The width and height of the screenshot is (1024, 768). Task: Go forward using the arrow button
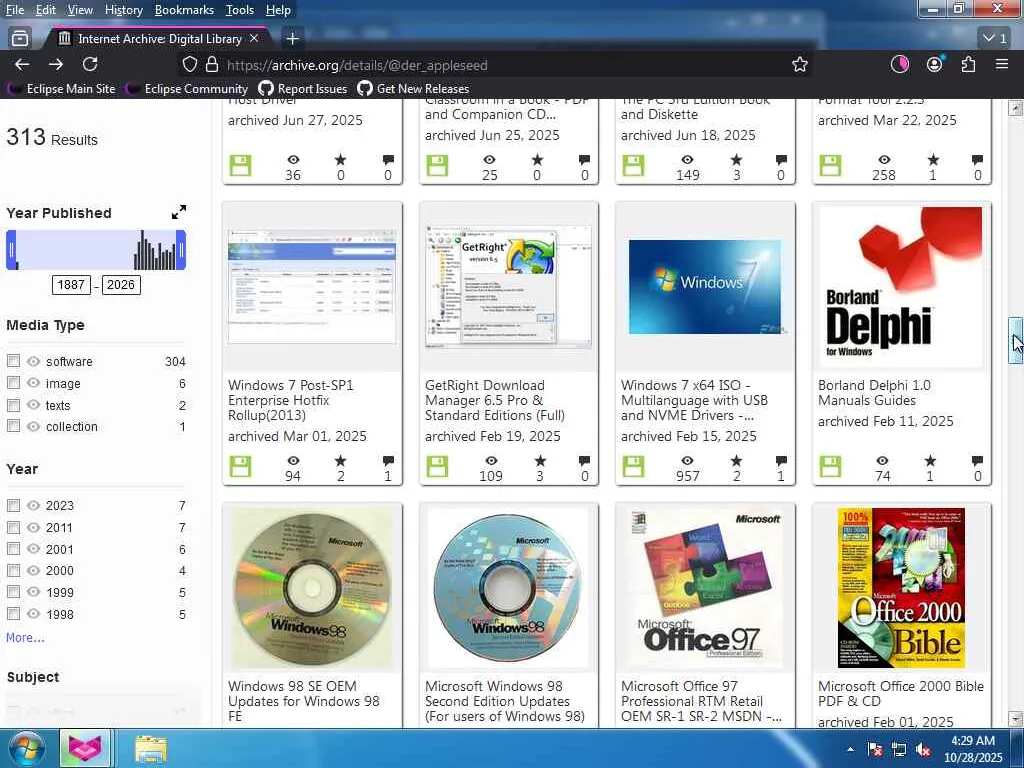coord(56,64)
